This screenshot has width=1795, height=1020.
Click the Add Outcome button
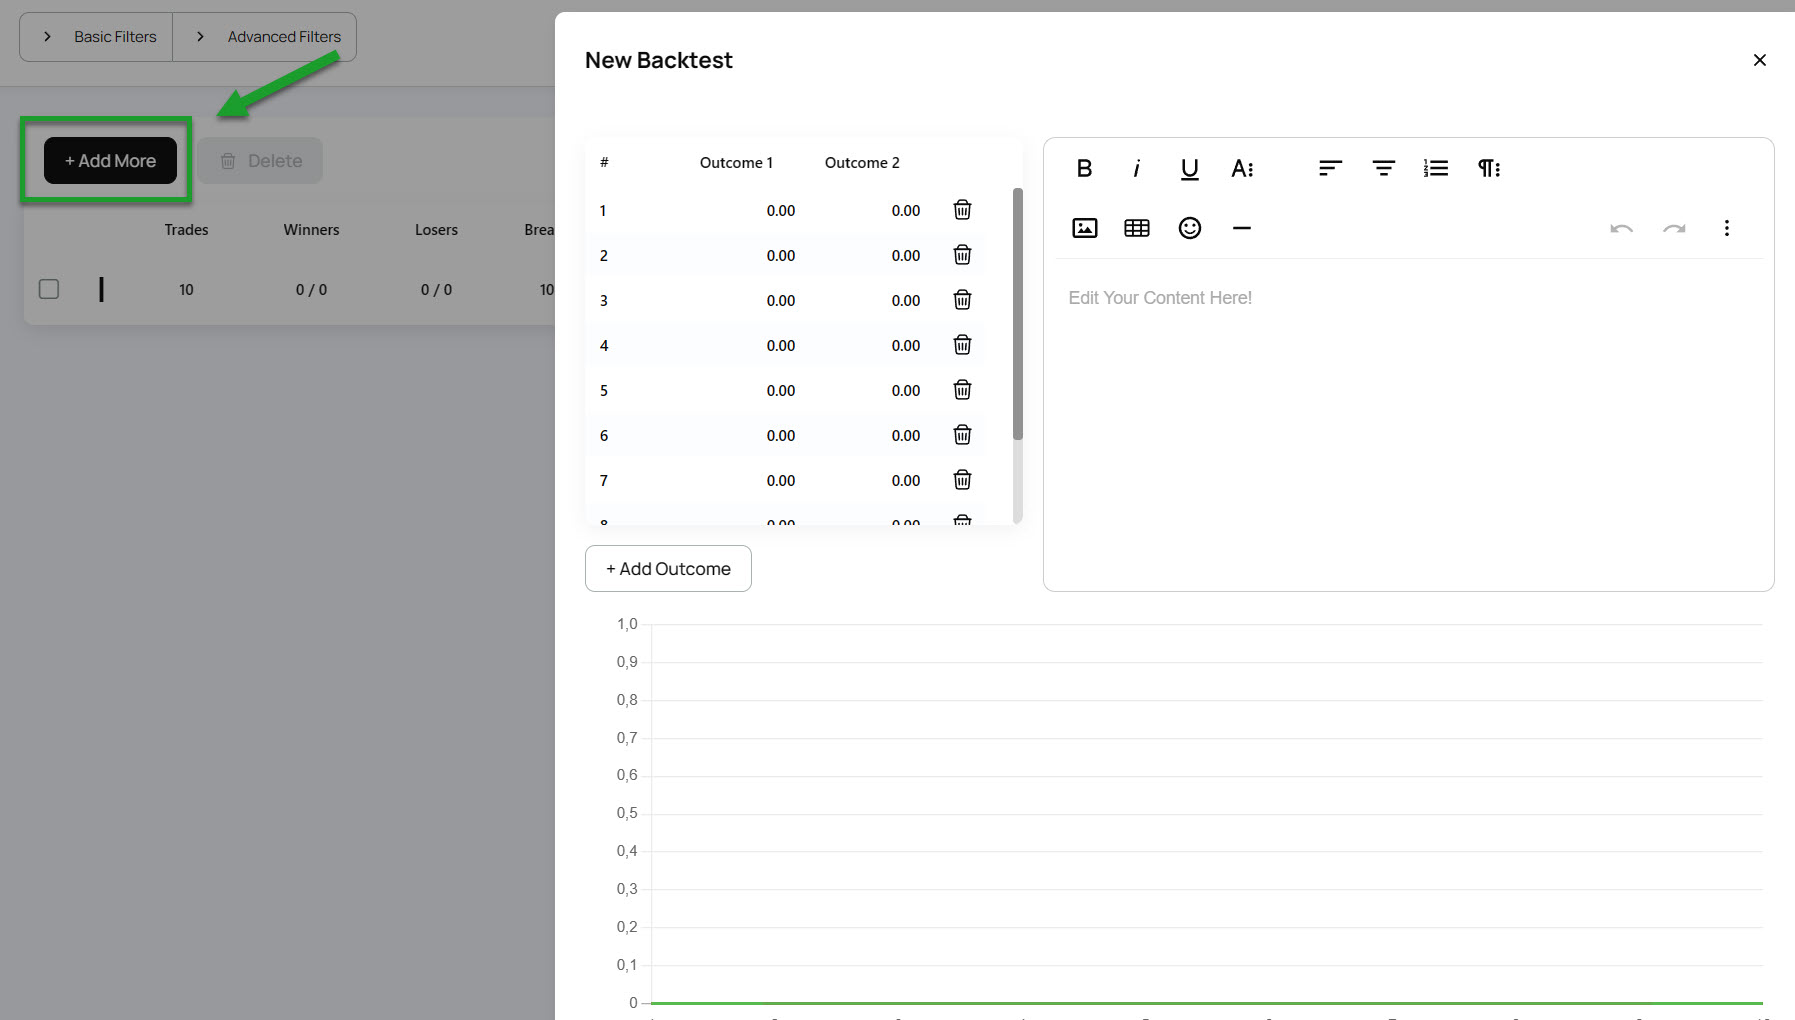pyautogui.click(x=668, y=568)
